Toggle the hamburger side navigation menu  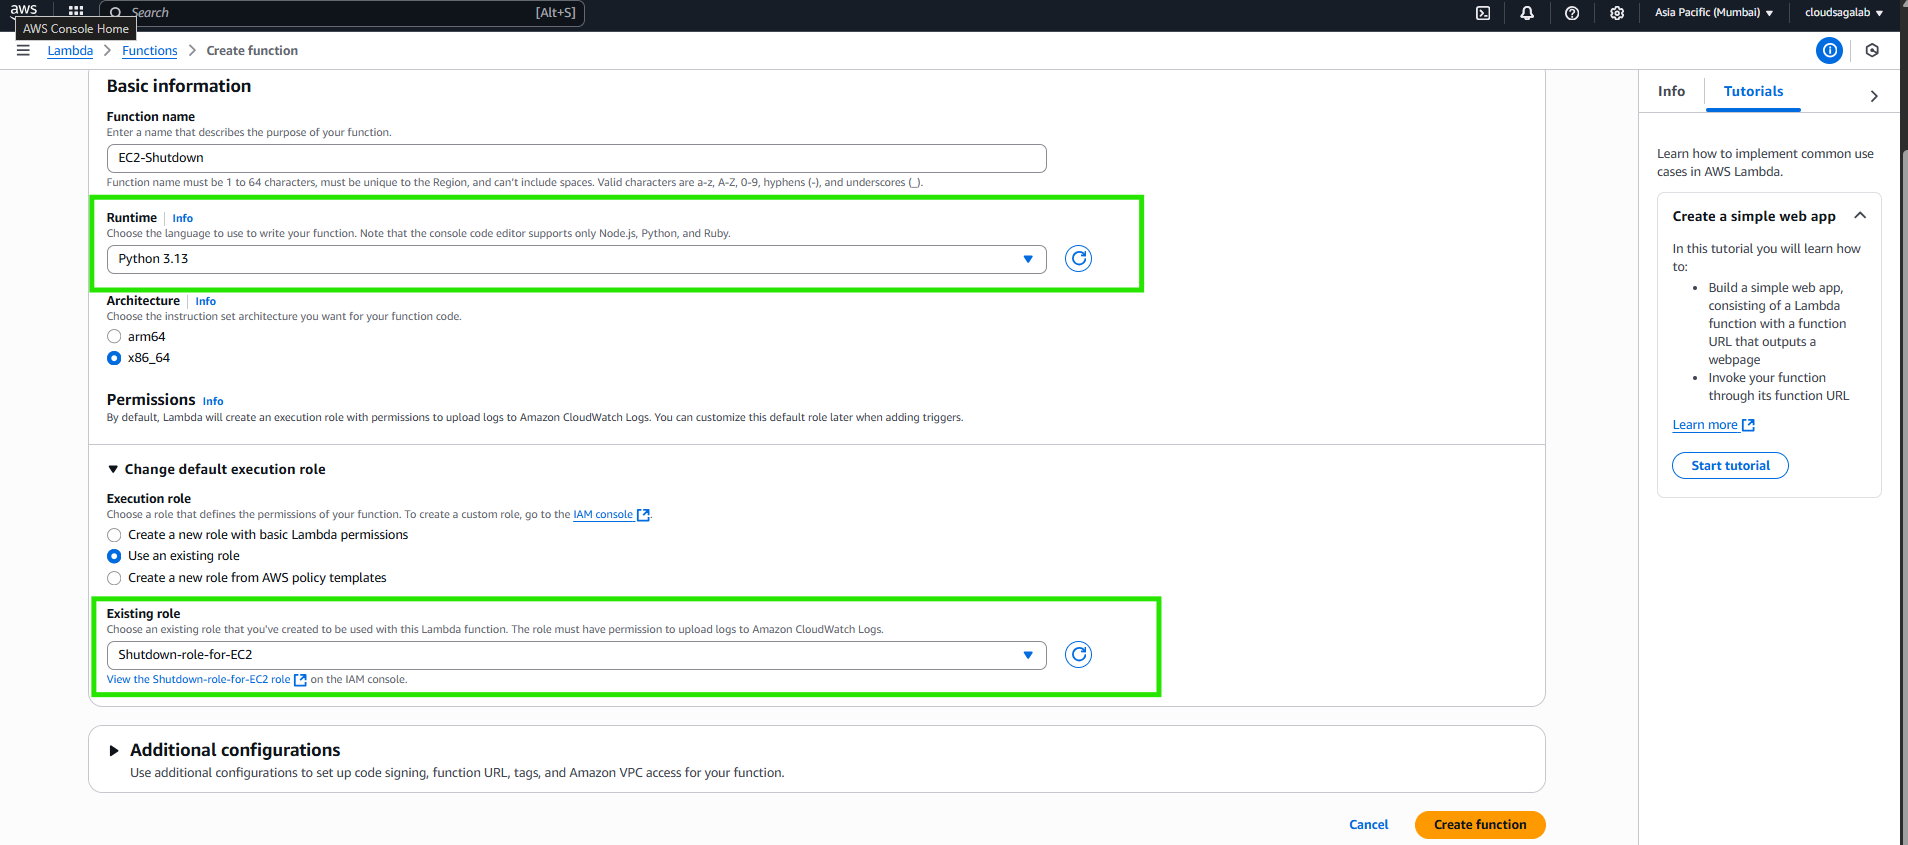coord(23,50)
